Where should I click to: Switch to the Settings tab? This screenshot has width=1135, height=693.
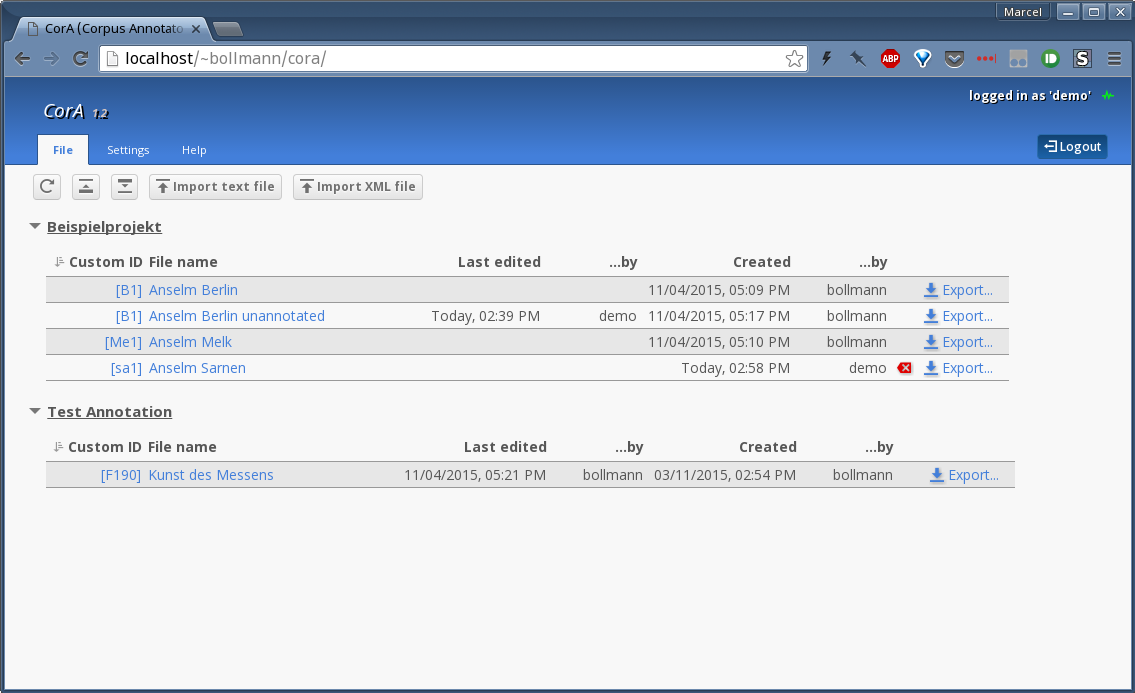[128, 150]
